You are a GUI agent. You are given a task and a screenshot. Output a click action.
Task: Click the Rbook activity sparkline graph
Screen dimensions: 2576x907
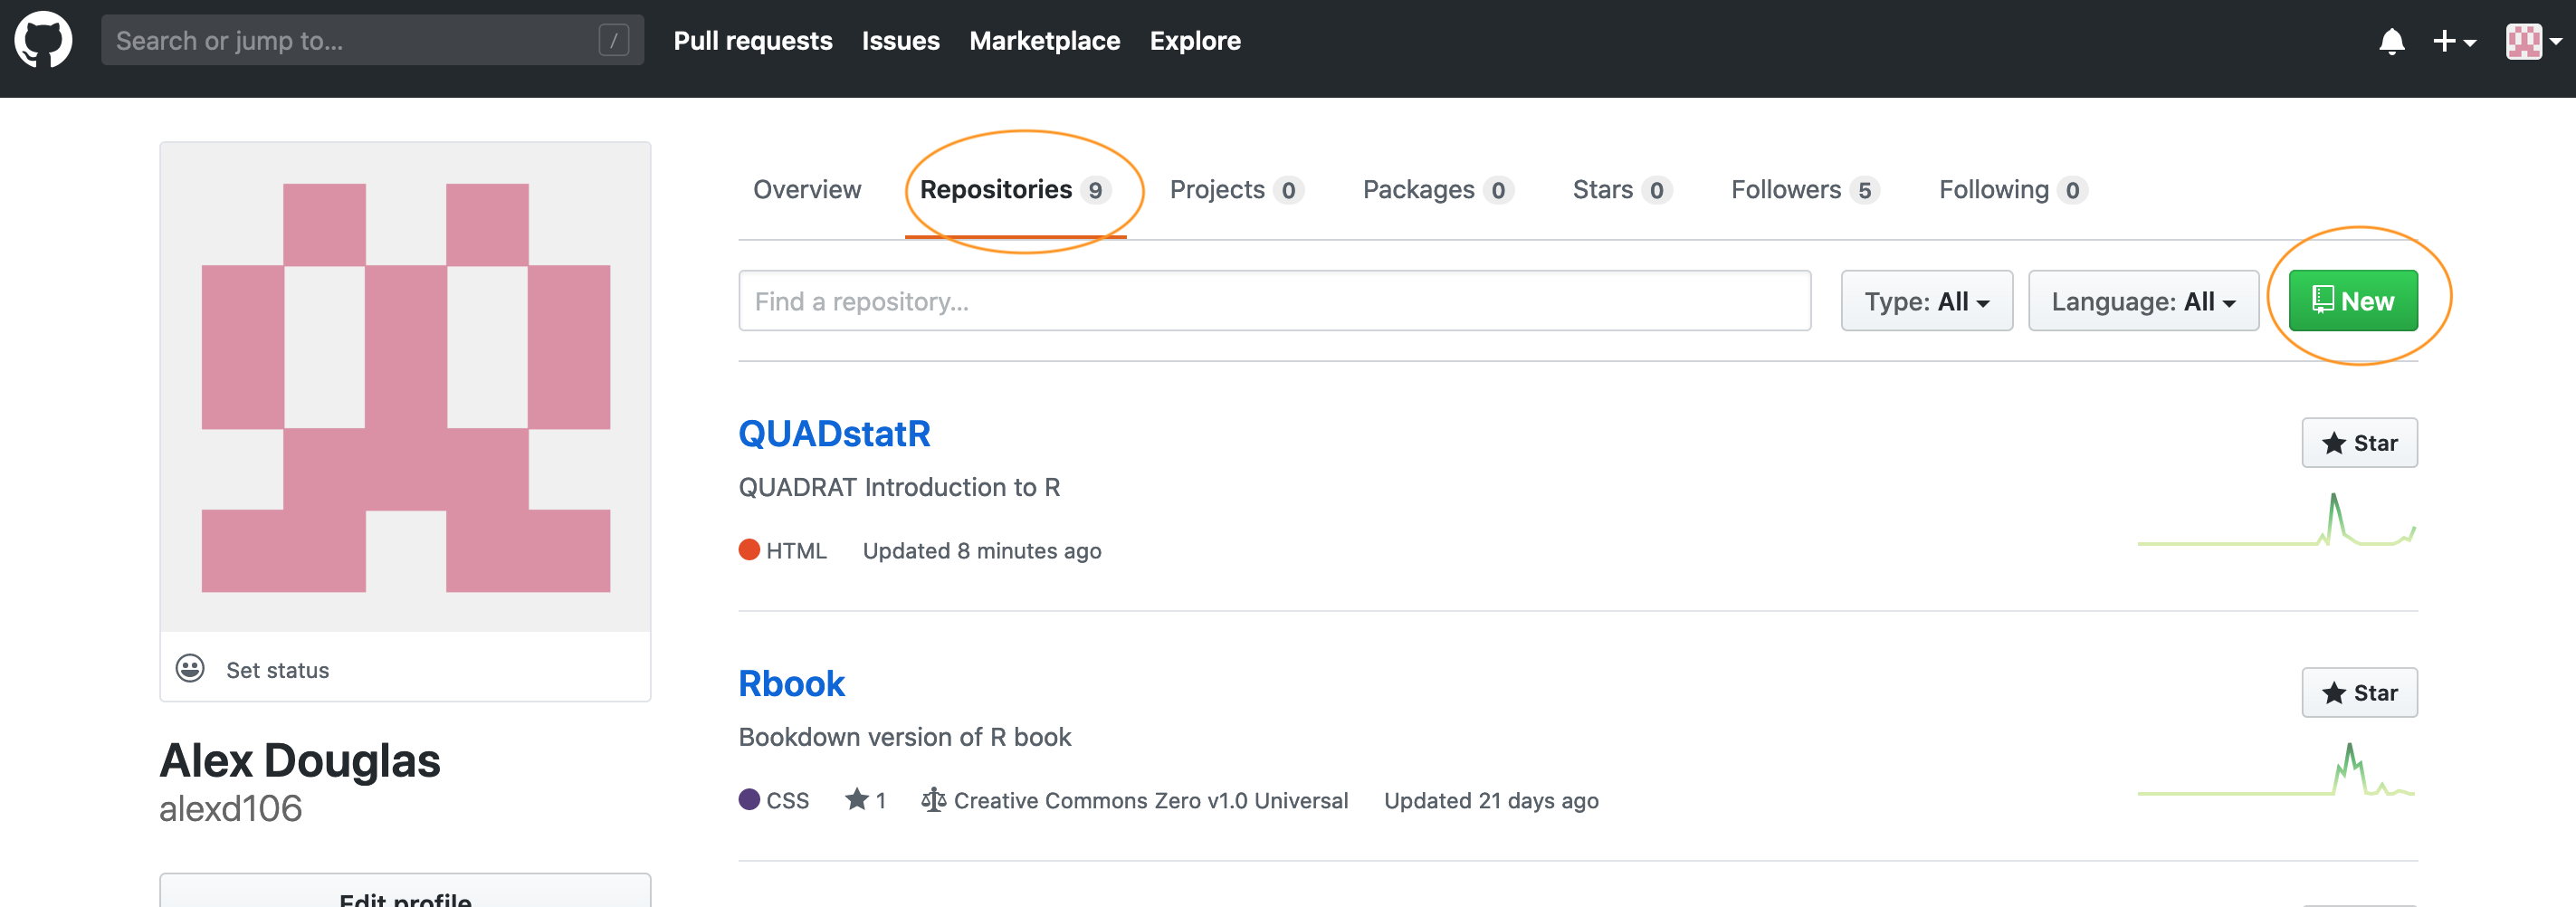[x=2276, y=771]
